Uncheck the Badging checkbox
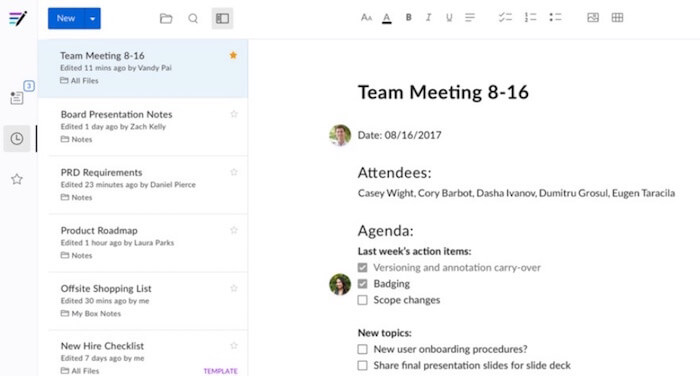700x376 pixels. [362, 284]
